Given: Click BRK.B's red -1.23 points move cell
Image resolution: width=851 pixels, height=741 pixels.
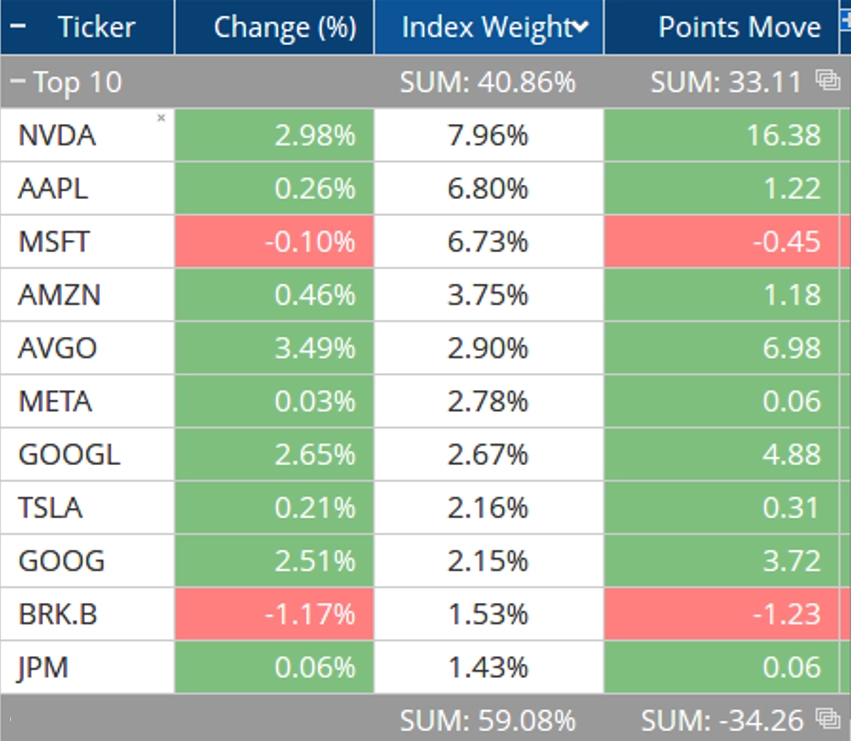Looking at the screenshot, I should point(720,614).
